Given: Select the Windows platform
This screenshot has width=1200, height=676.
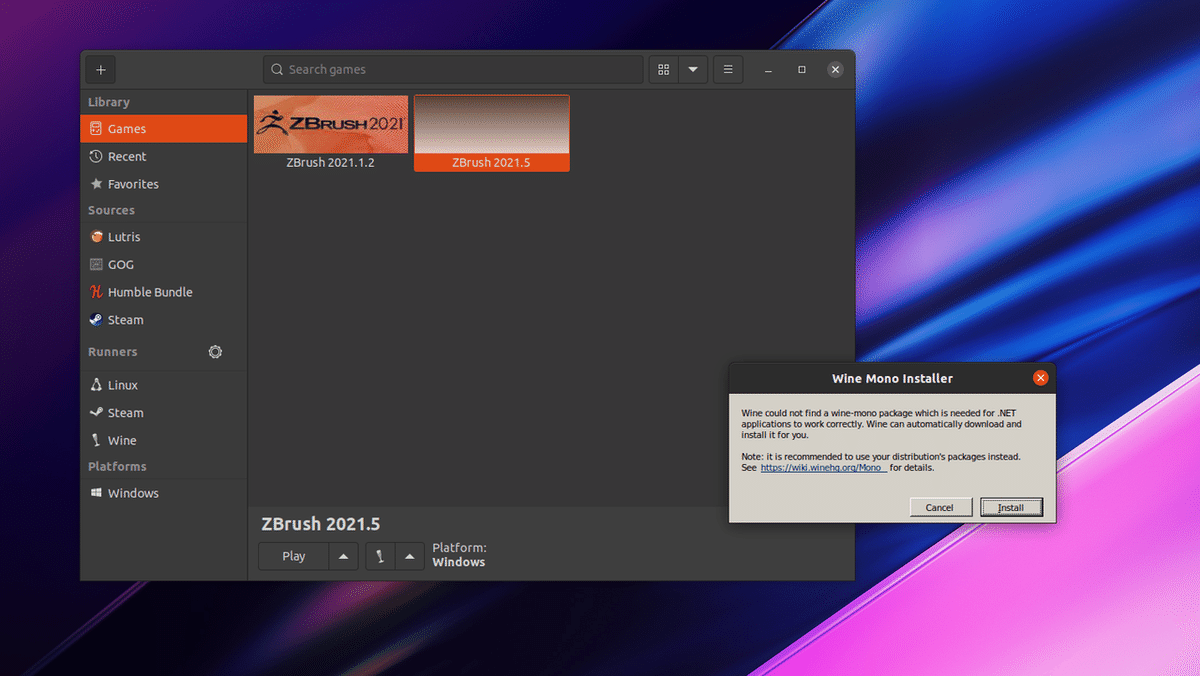Looking at the screenshot, I should 164,493.
